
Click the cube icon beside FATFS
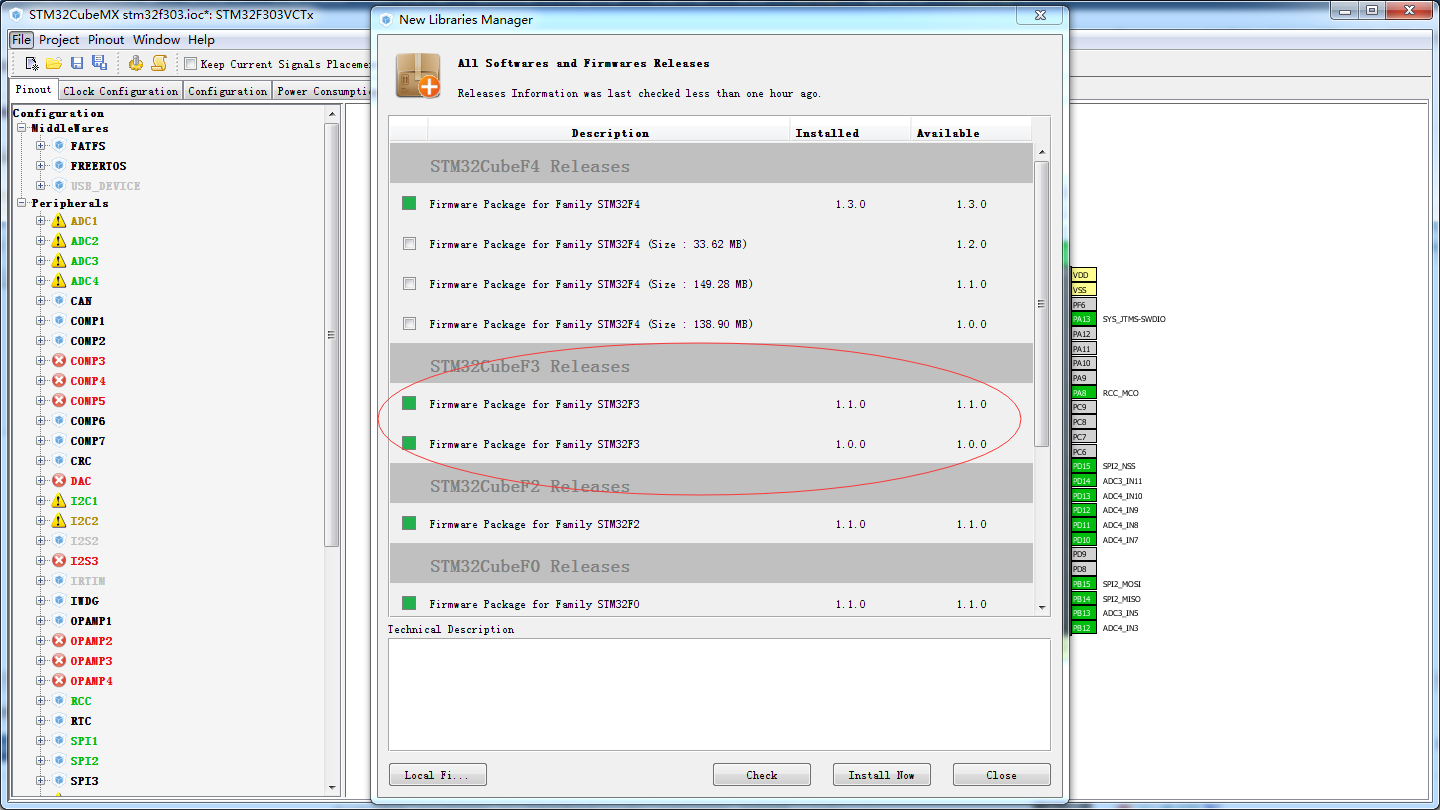(x=59, y=146)
